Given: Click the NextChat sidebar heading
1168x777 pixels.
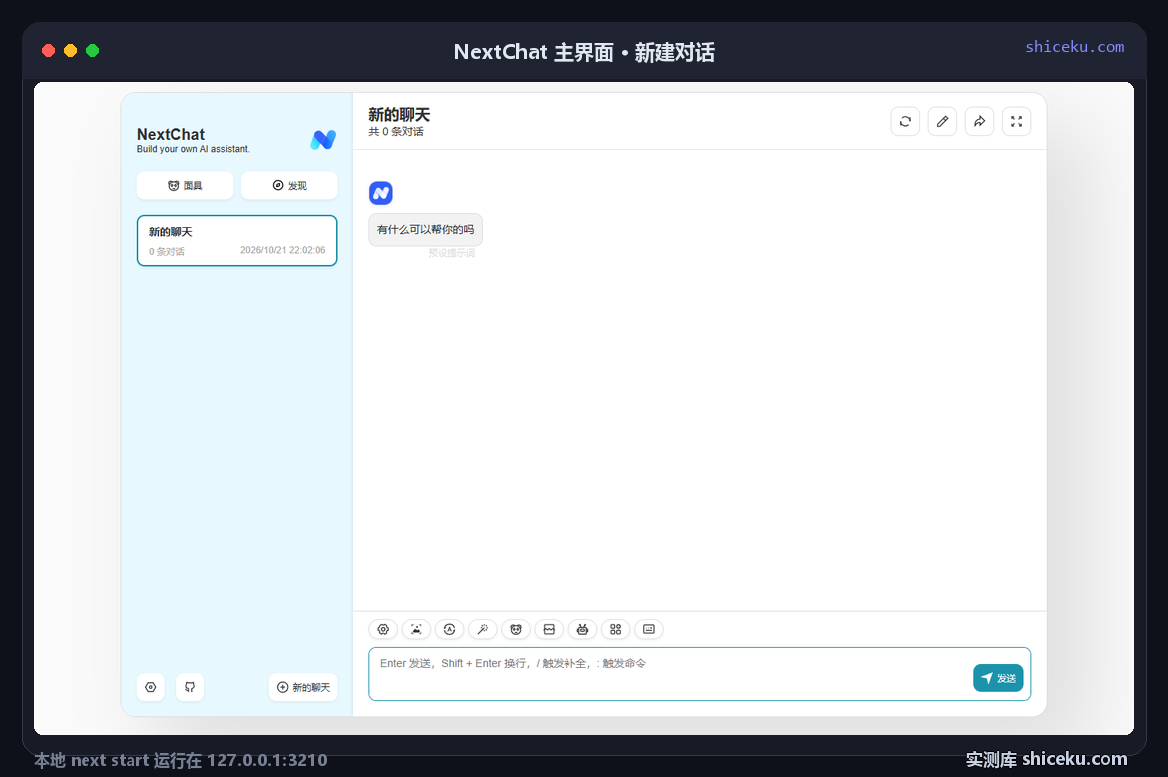Looking at the screenshot, I should coord(171,134).
